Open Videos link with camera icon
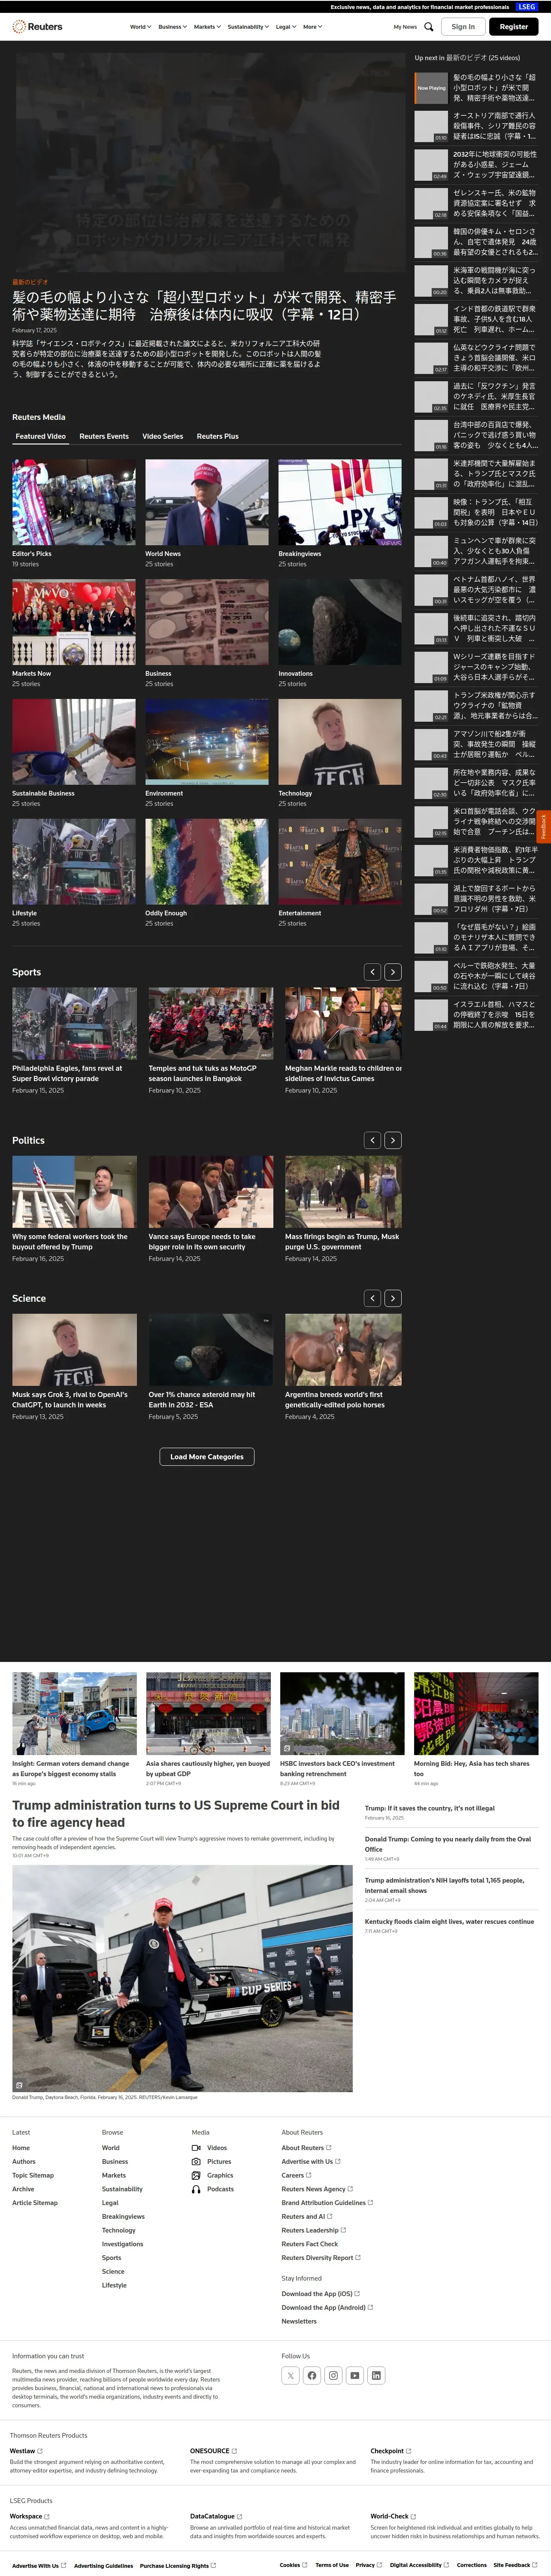This screenshot has width=551, height=2576. pyautogui.click(x=209, y=2148)
